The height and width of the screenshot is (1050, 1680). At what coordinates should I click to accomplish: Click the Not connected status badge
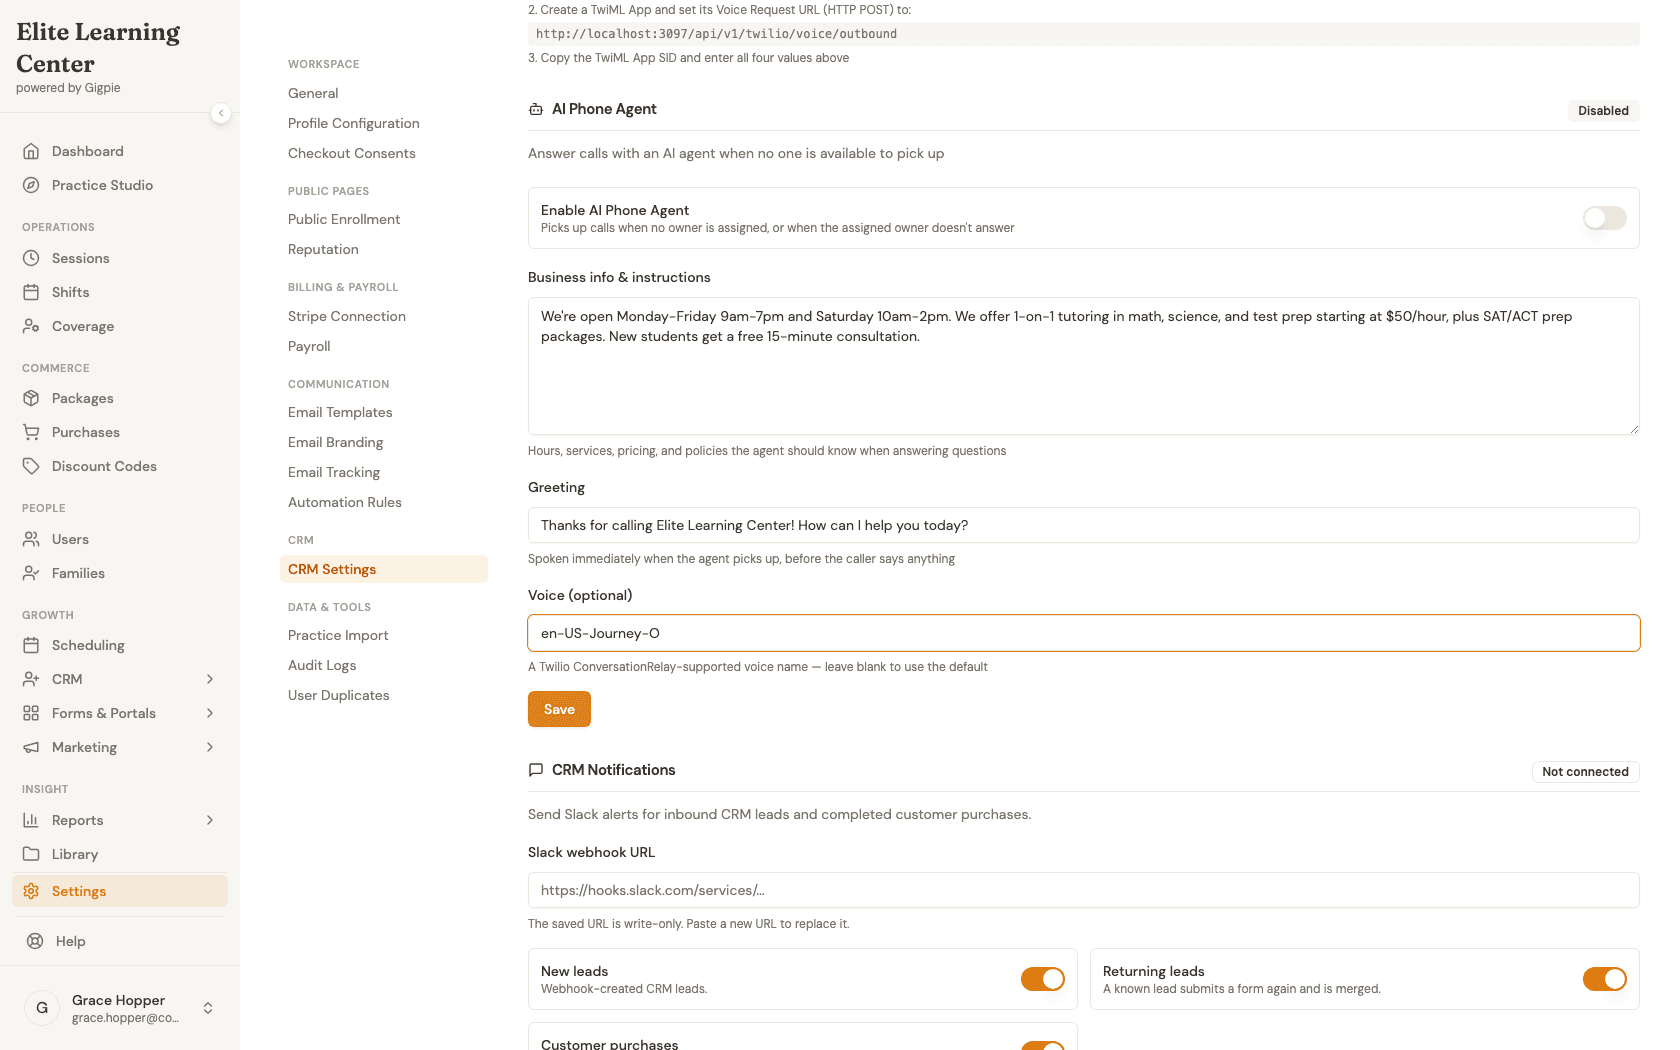pos(1585,772)
